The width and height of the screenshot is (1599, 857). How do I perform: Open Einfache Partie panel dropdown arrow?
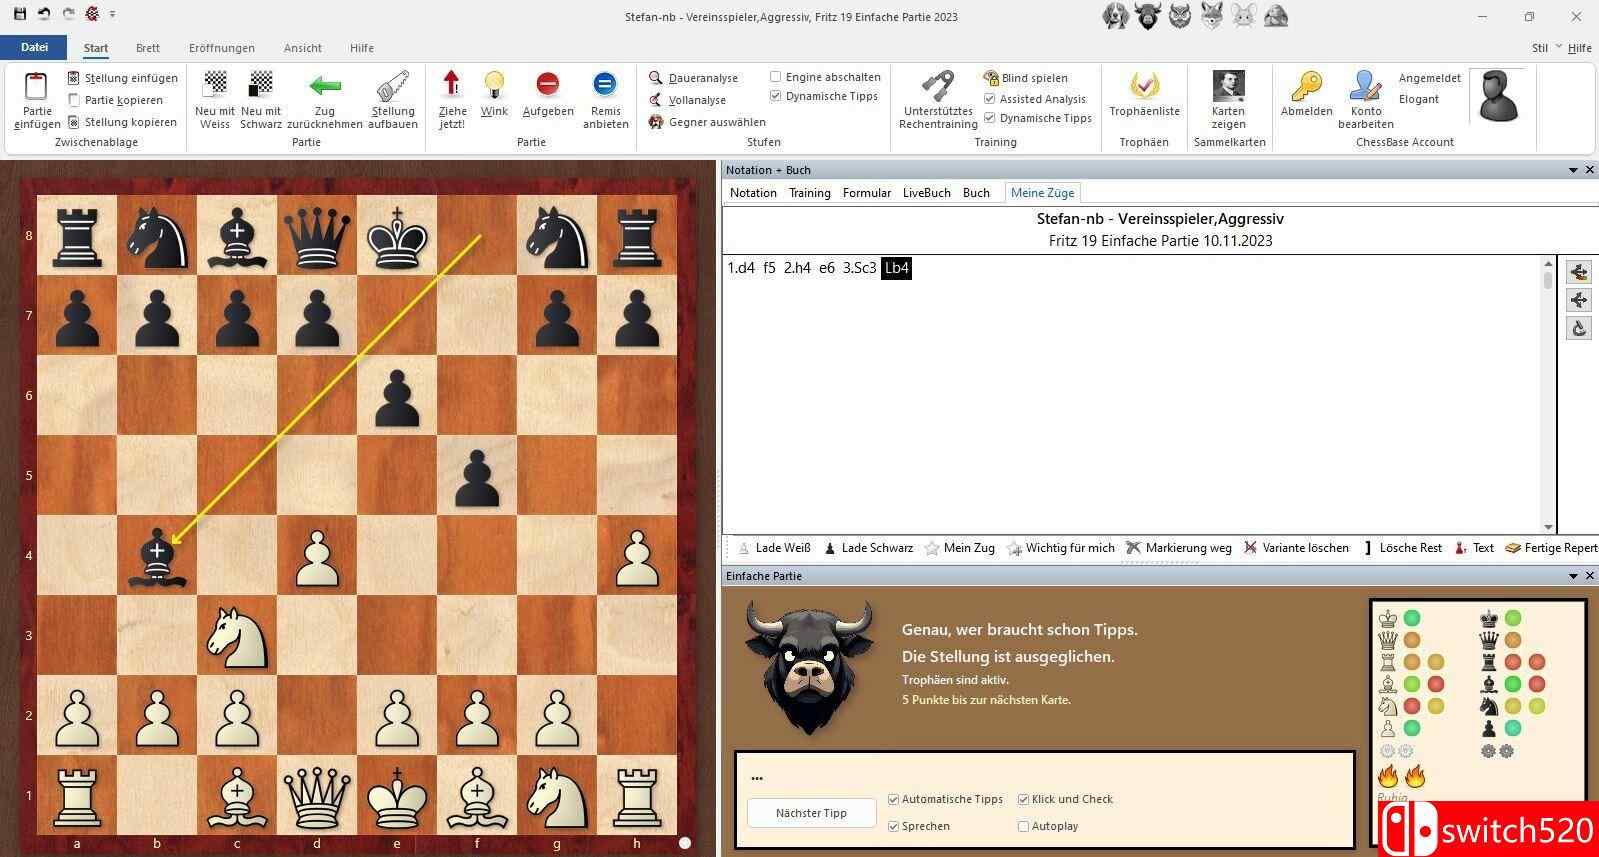1573,576
